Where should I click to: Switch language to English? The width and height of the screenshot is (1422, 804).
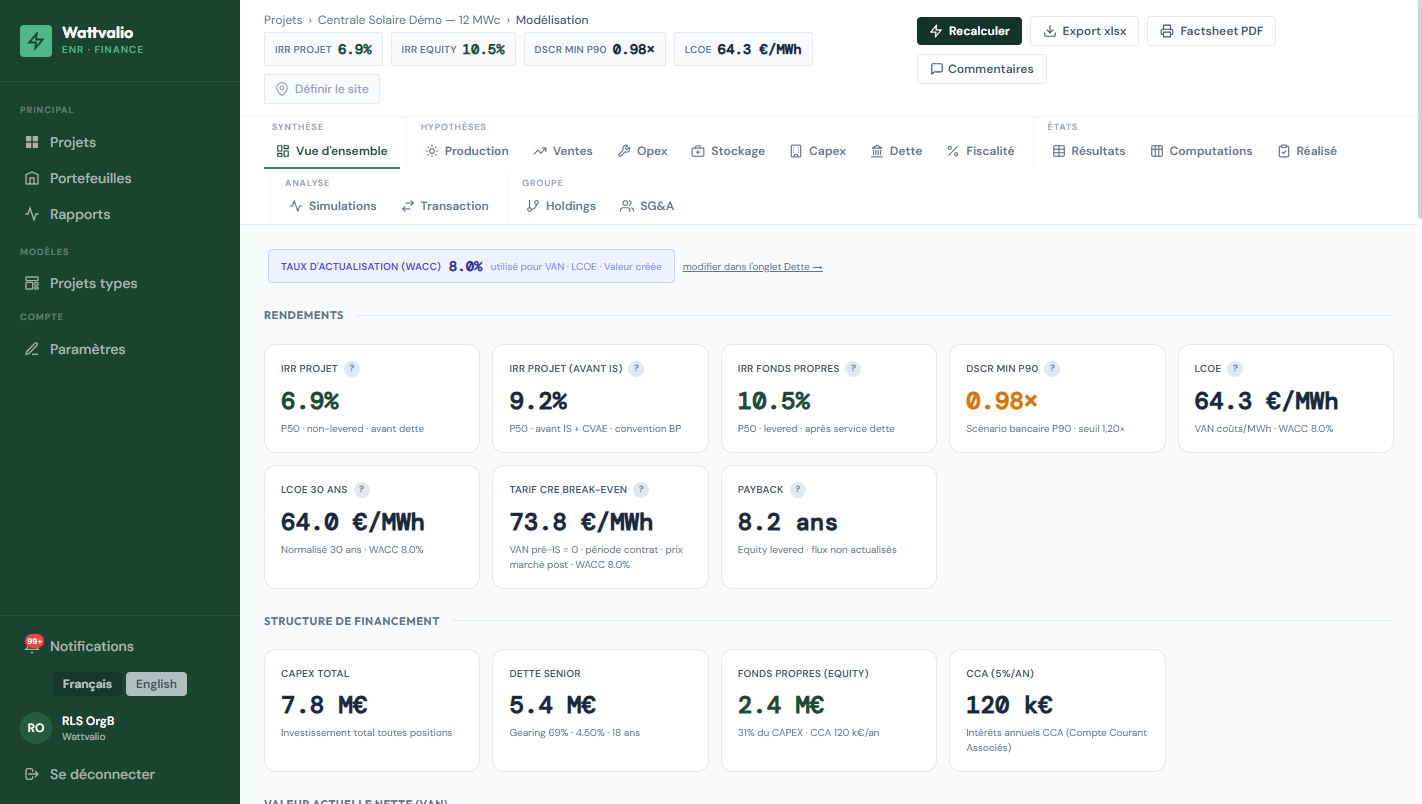tap(156, 684)
